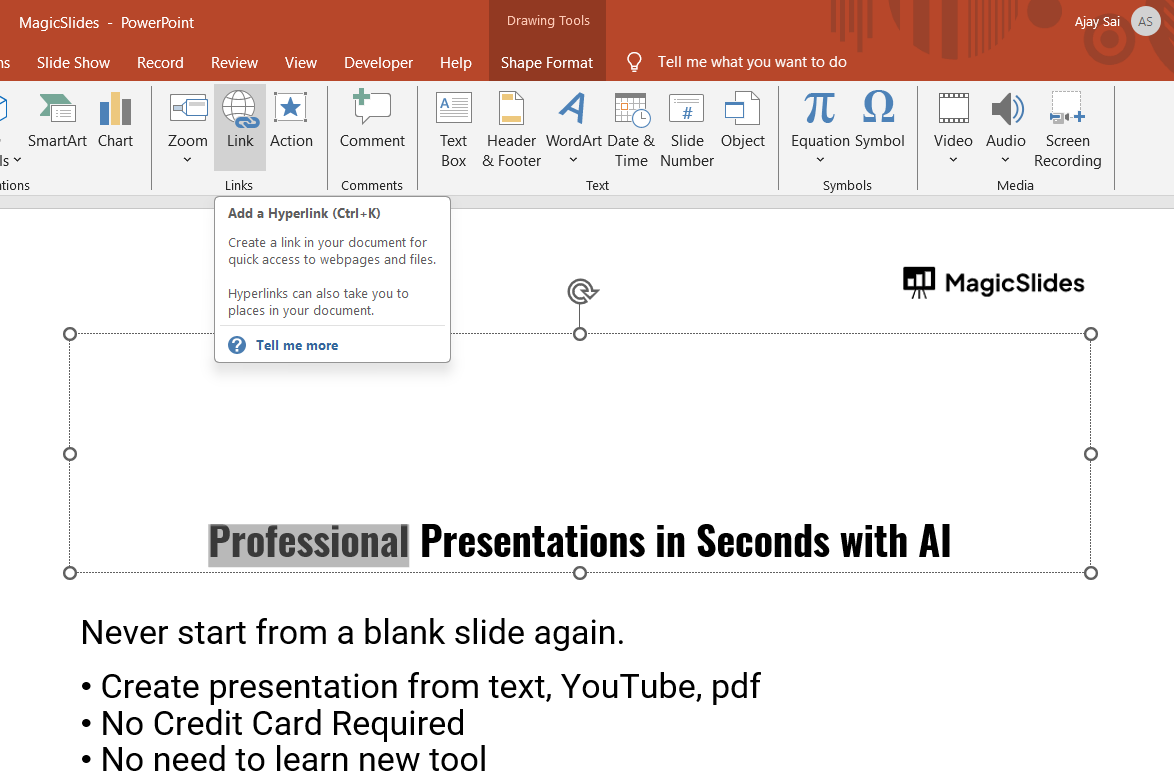Click the WordArt icon
Viewport: 1174px width, 784px height.
tap(573, 109)
